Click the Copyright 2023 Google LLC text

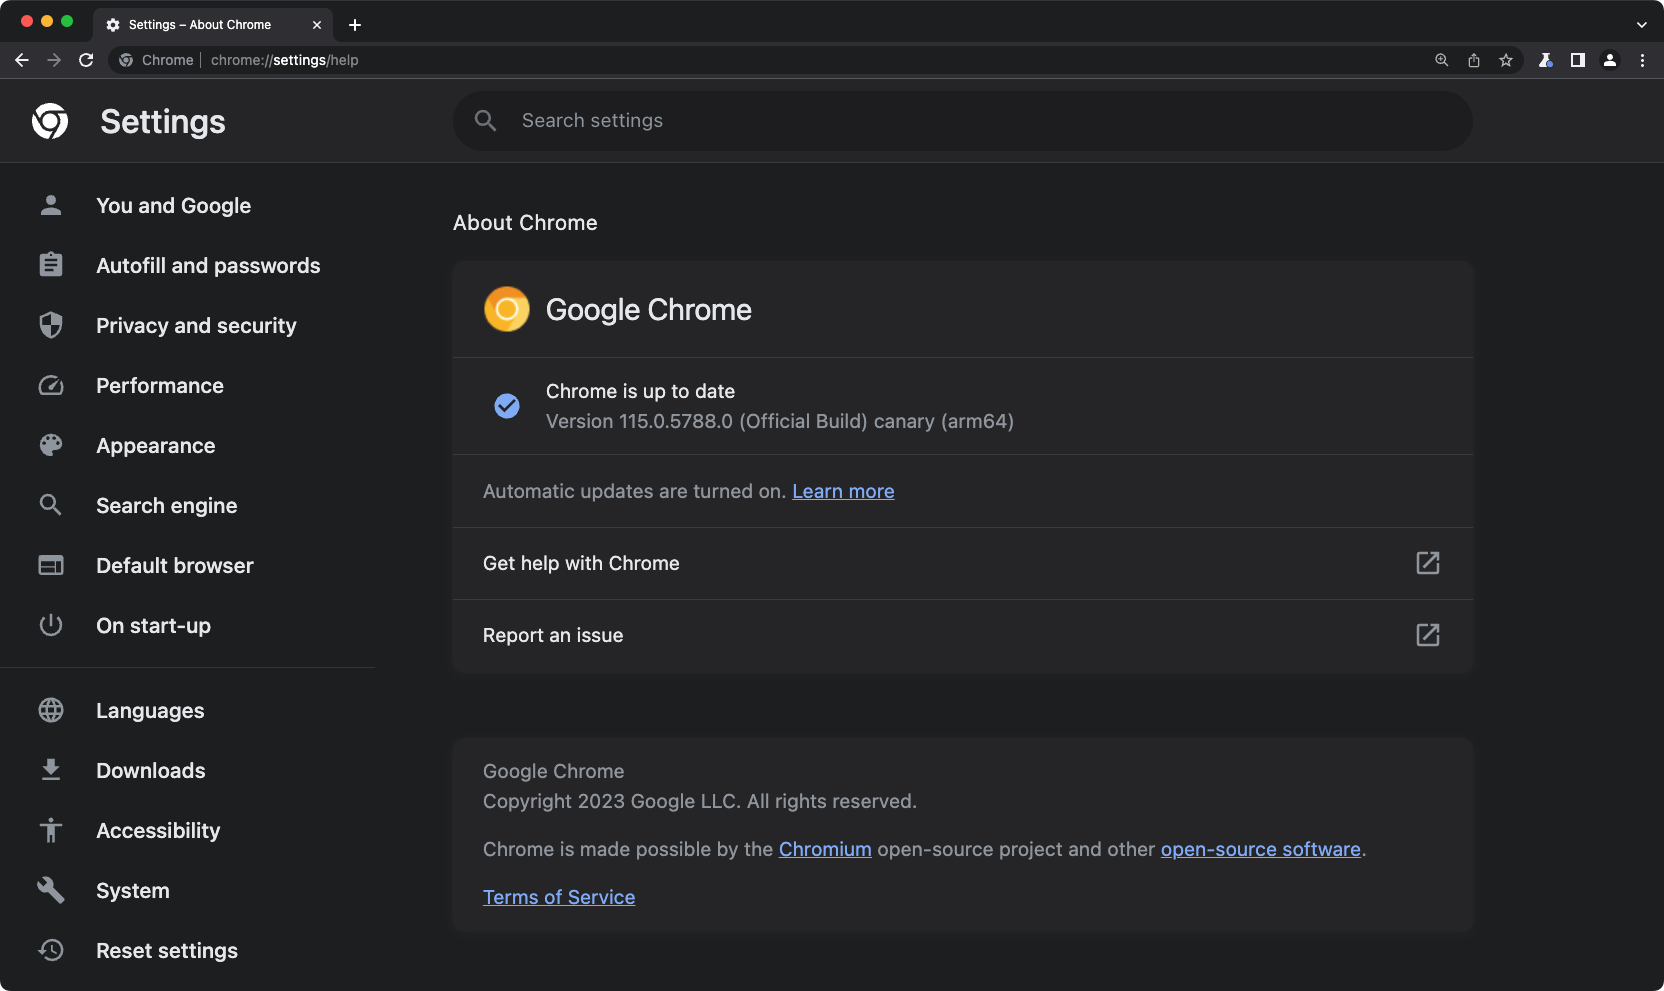click(x=700, y=801)
